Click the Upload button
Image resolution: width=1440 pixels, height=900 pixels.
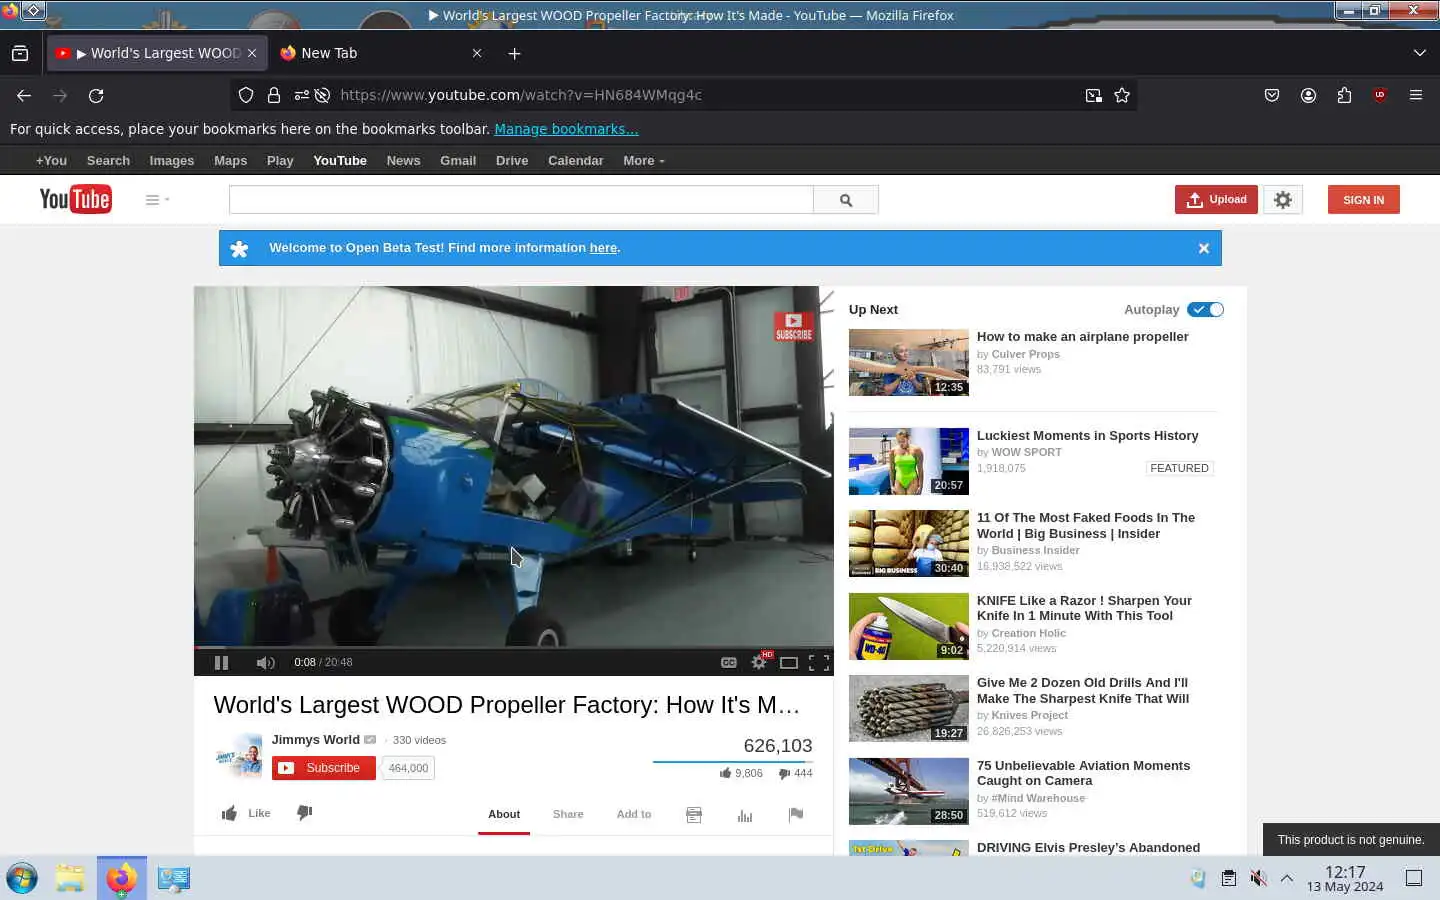click(1216, 200)
